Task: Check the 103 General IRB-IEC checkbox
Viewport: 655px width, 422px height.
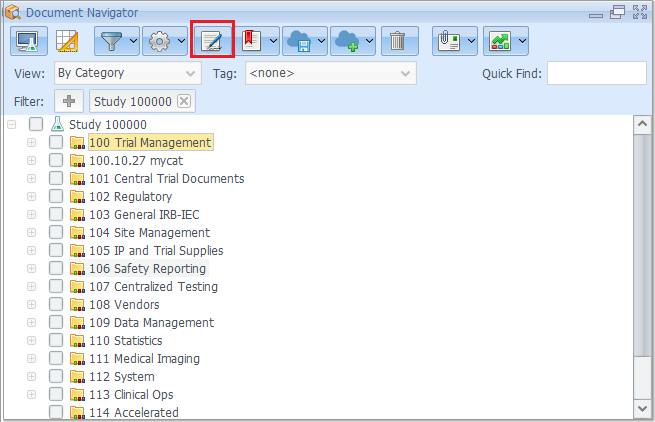Action: [56, 214]
